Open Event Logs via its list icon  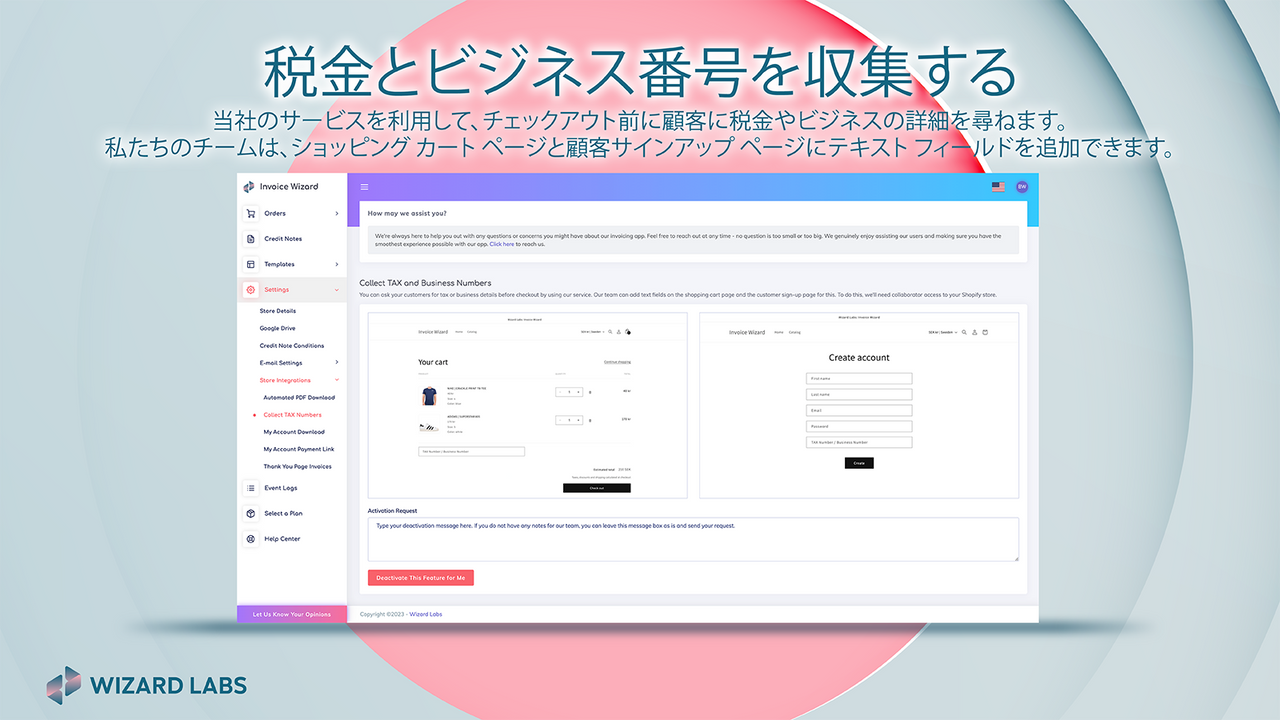[250, 488]
